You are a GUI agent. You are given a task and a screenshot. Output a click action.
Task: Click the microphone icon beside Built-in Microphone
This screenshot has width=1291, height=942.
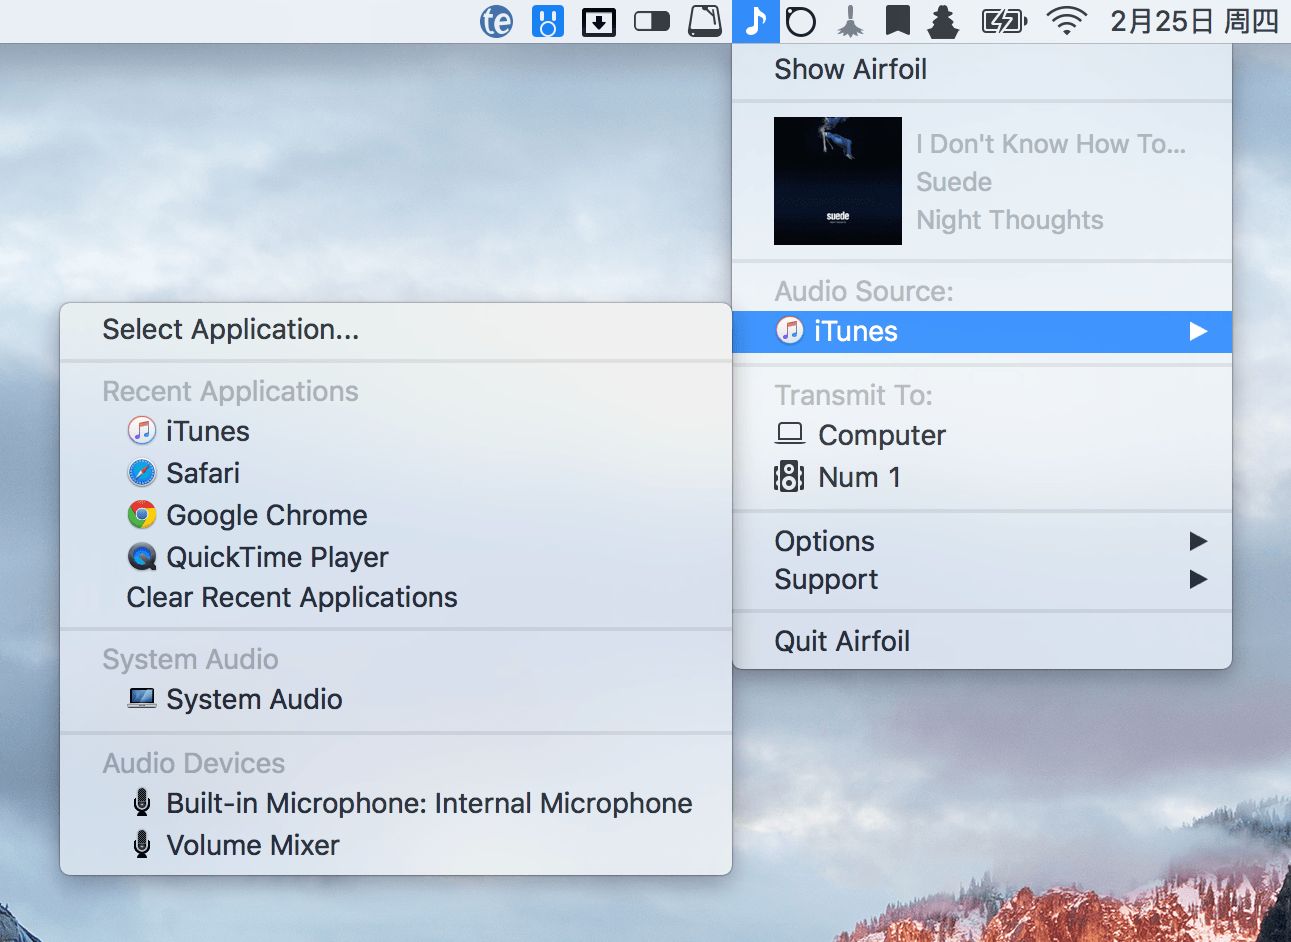click(x=142, y=802)
